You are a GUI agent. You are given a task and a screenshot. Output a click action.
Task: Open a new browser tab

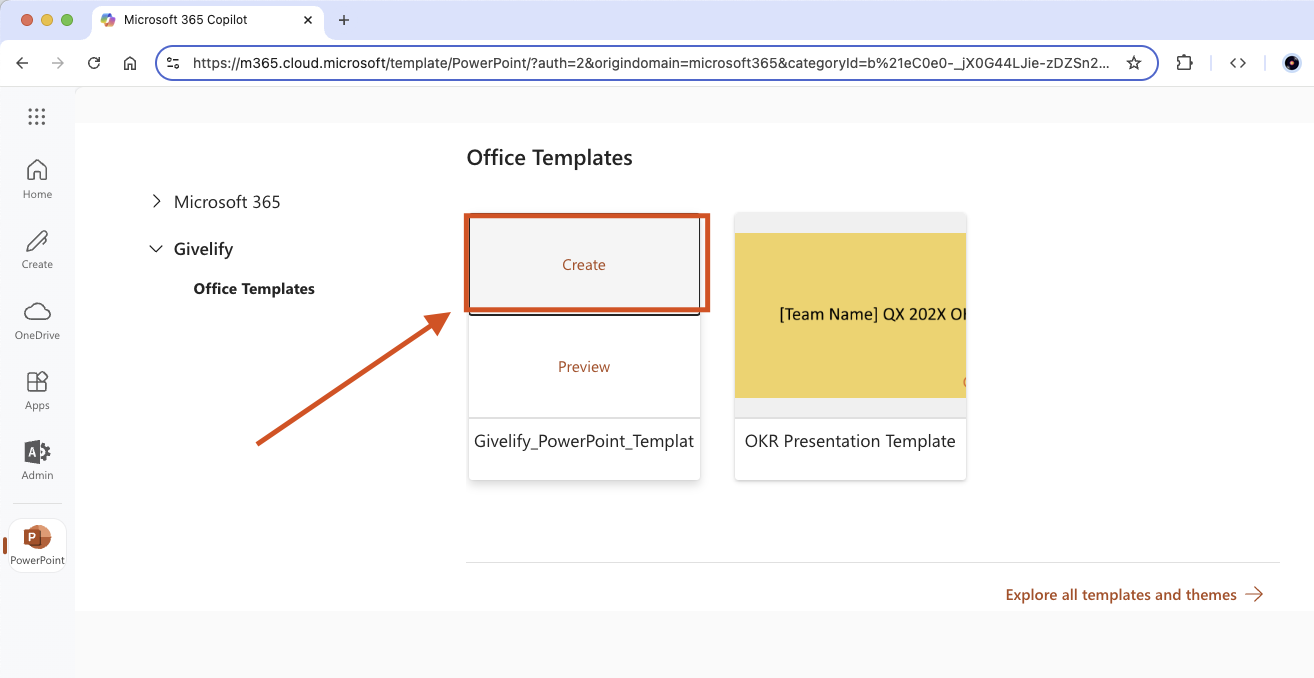[344, 20]
